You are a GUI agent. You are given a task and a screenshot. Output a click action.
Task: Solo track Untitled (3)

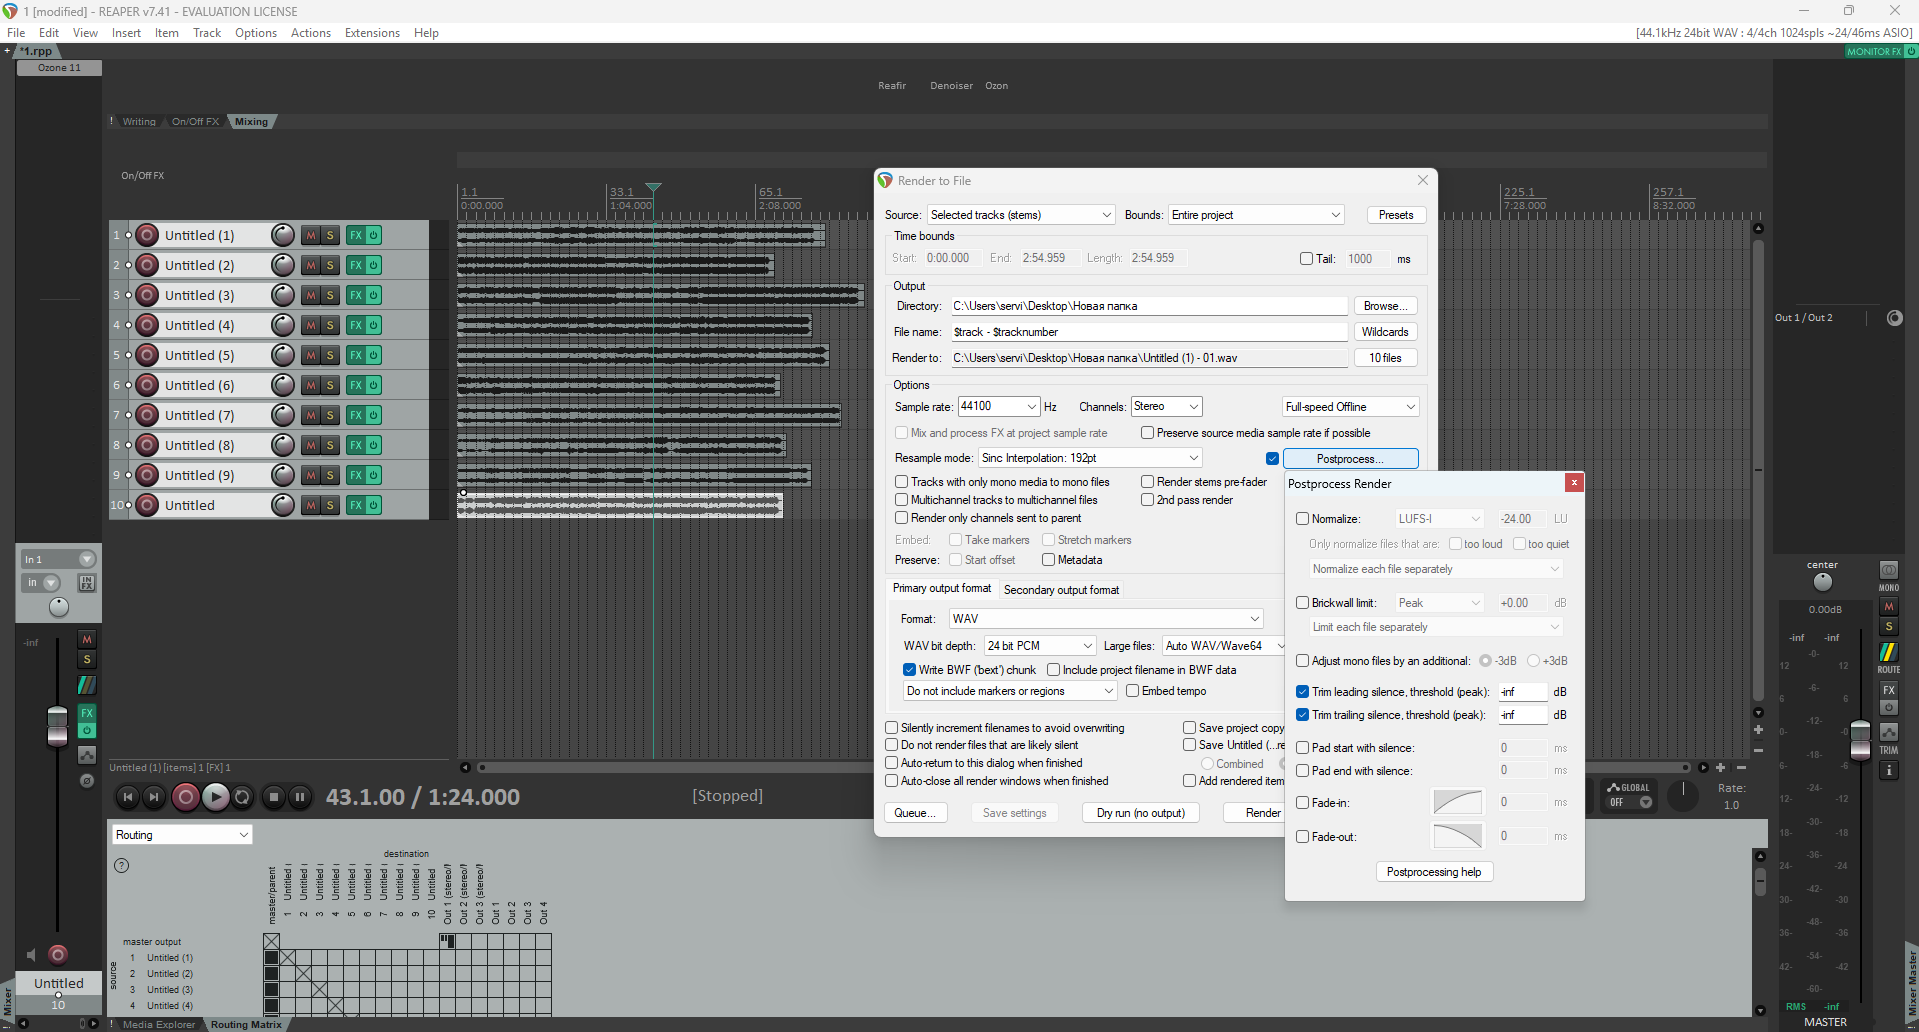[x=330, y=295]
